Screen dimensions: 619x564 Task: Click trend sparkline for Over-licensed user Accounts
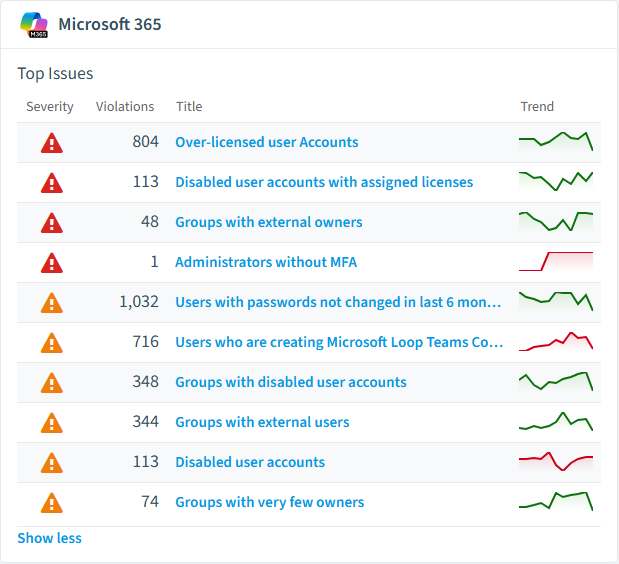point(556,141)
